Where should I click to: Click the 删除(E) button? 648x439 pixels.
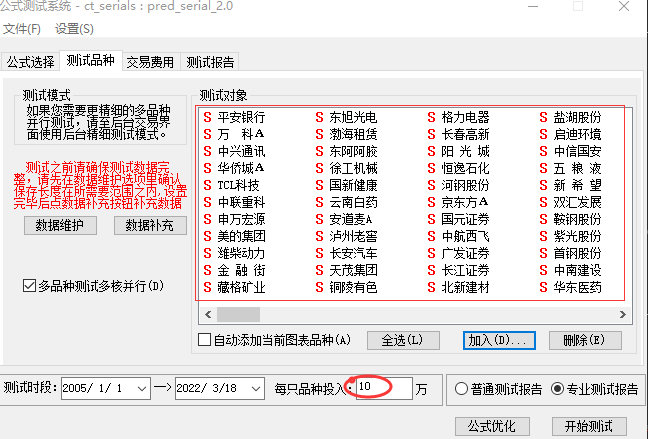tap(585, 340)
